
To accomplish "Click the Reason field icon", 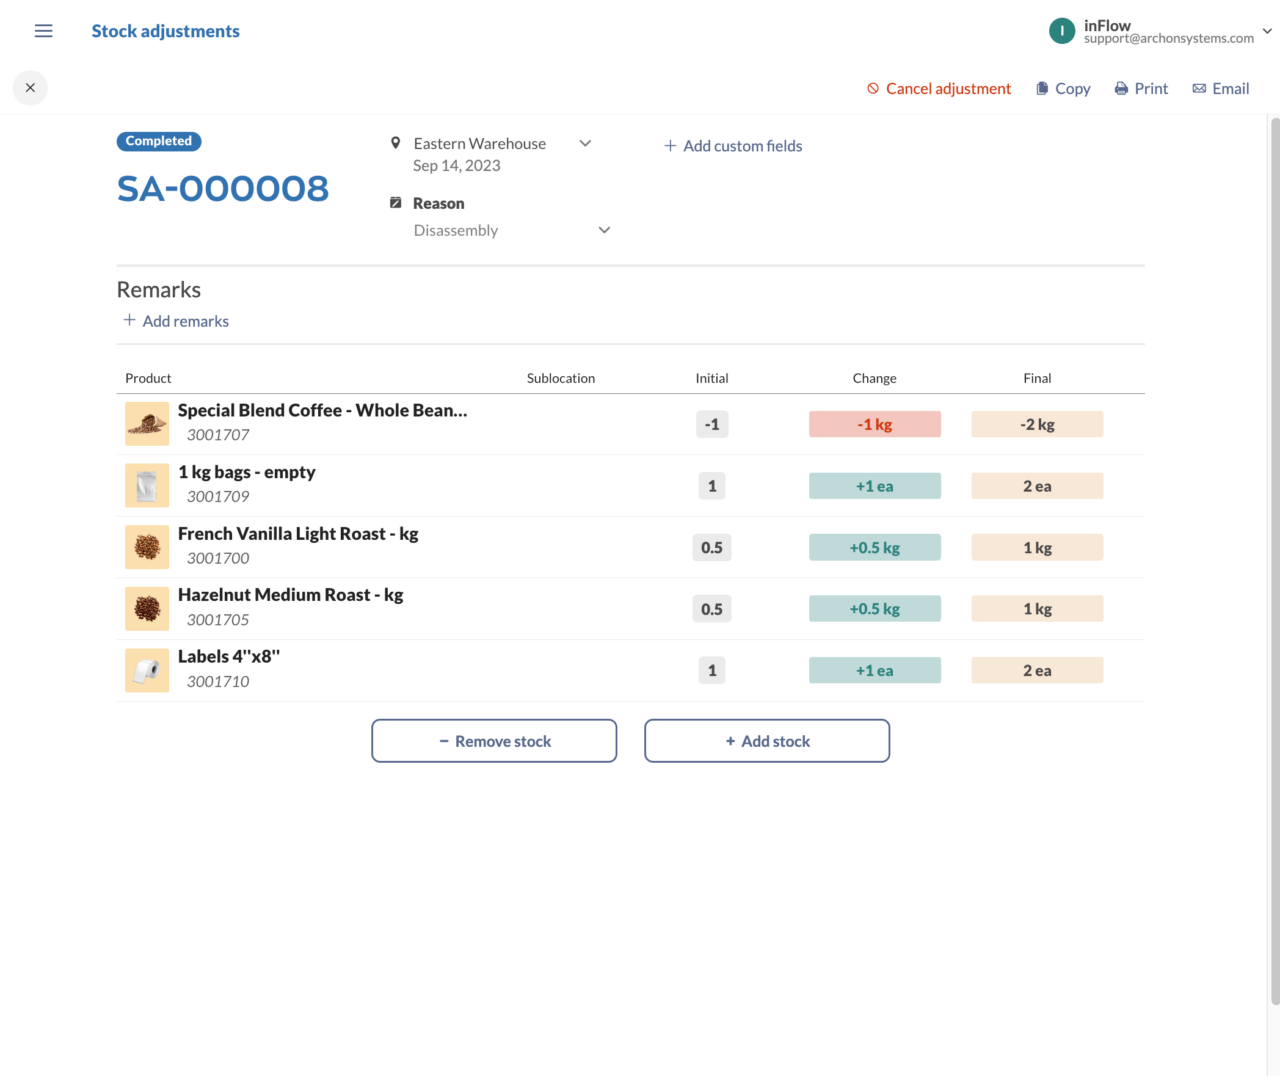I will pyautogui.click(x=395, y=202).
